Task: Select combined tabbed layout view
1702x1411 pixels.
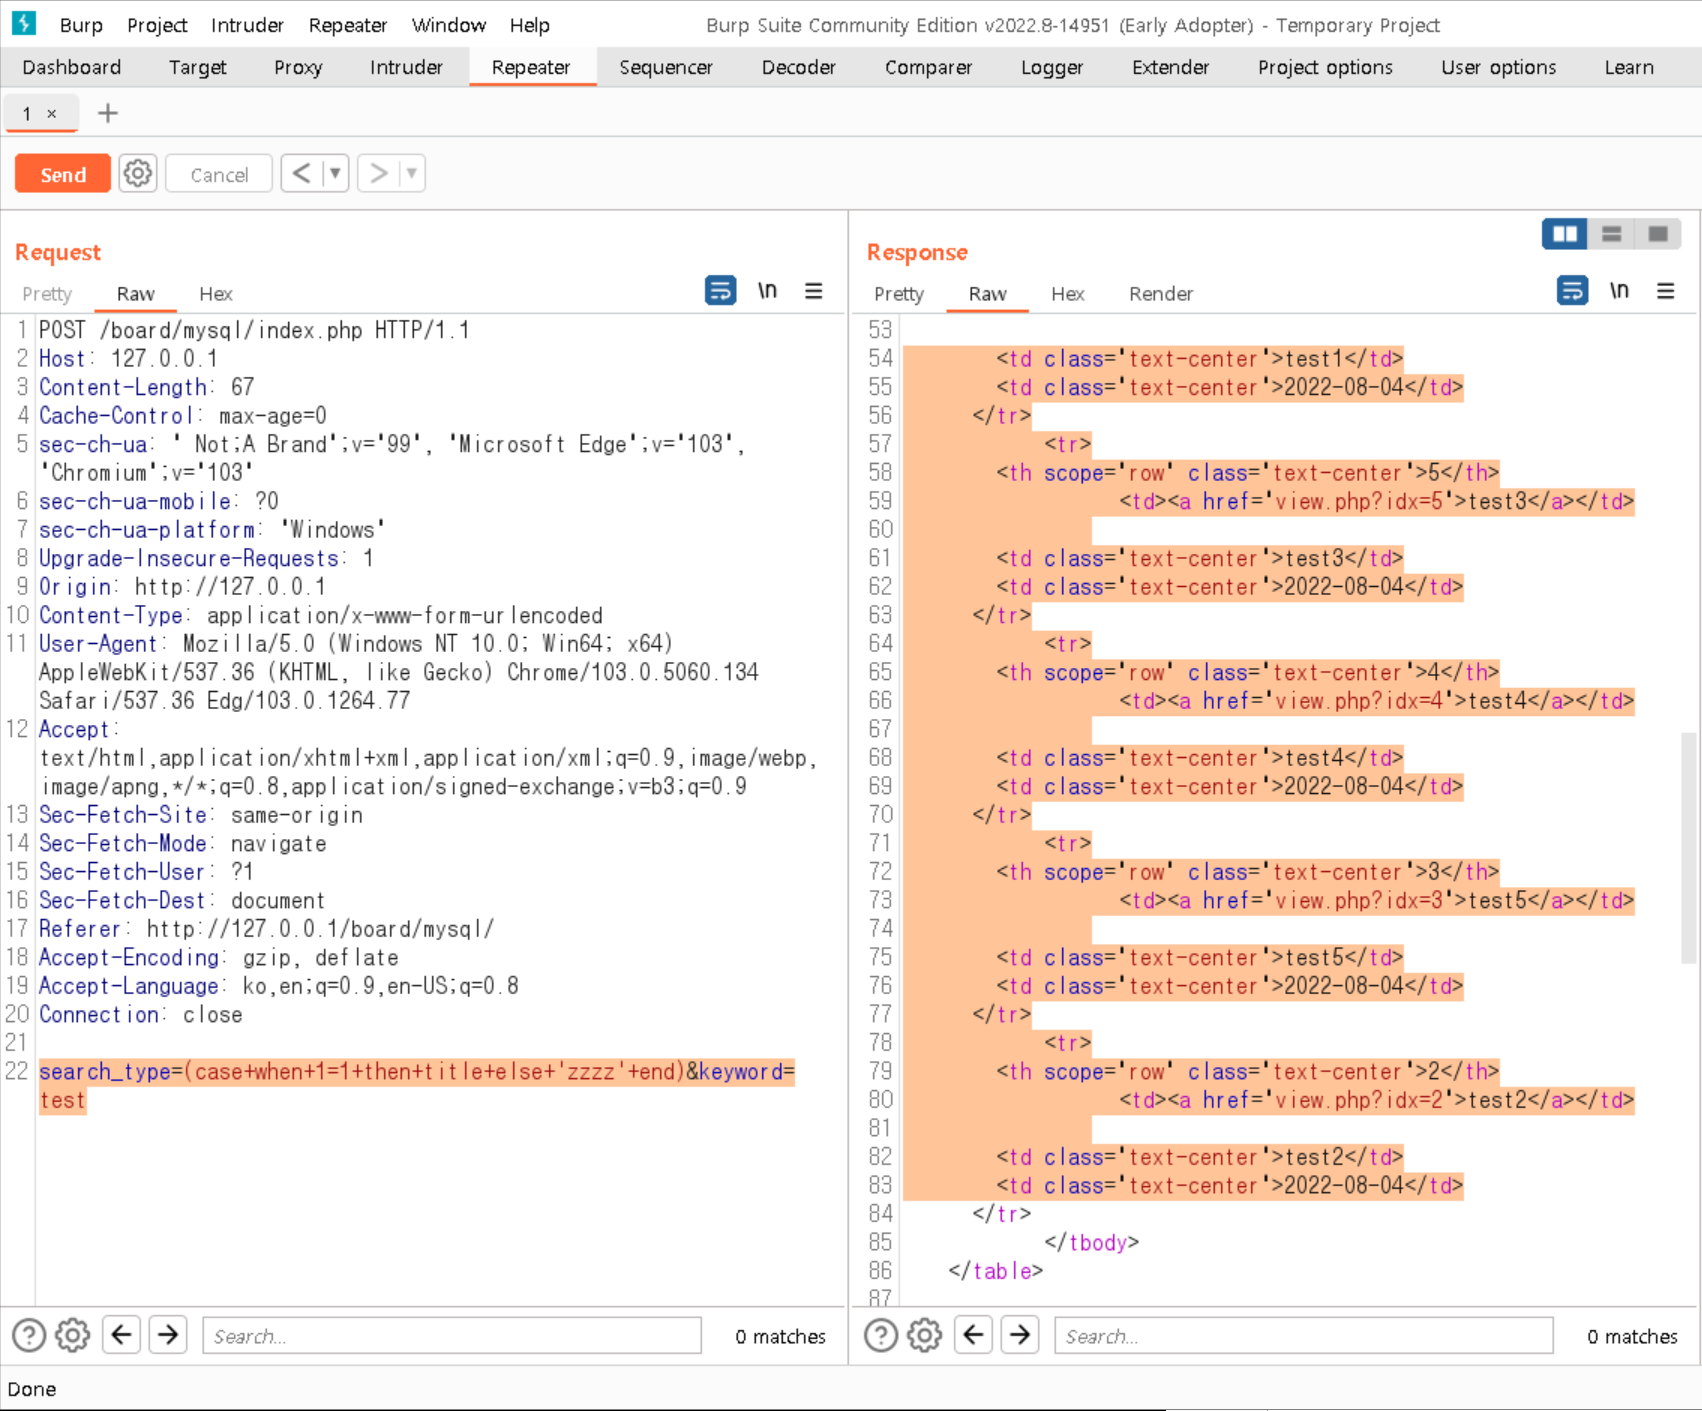Action: (1657, 234)
